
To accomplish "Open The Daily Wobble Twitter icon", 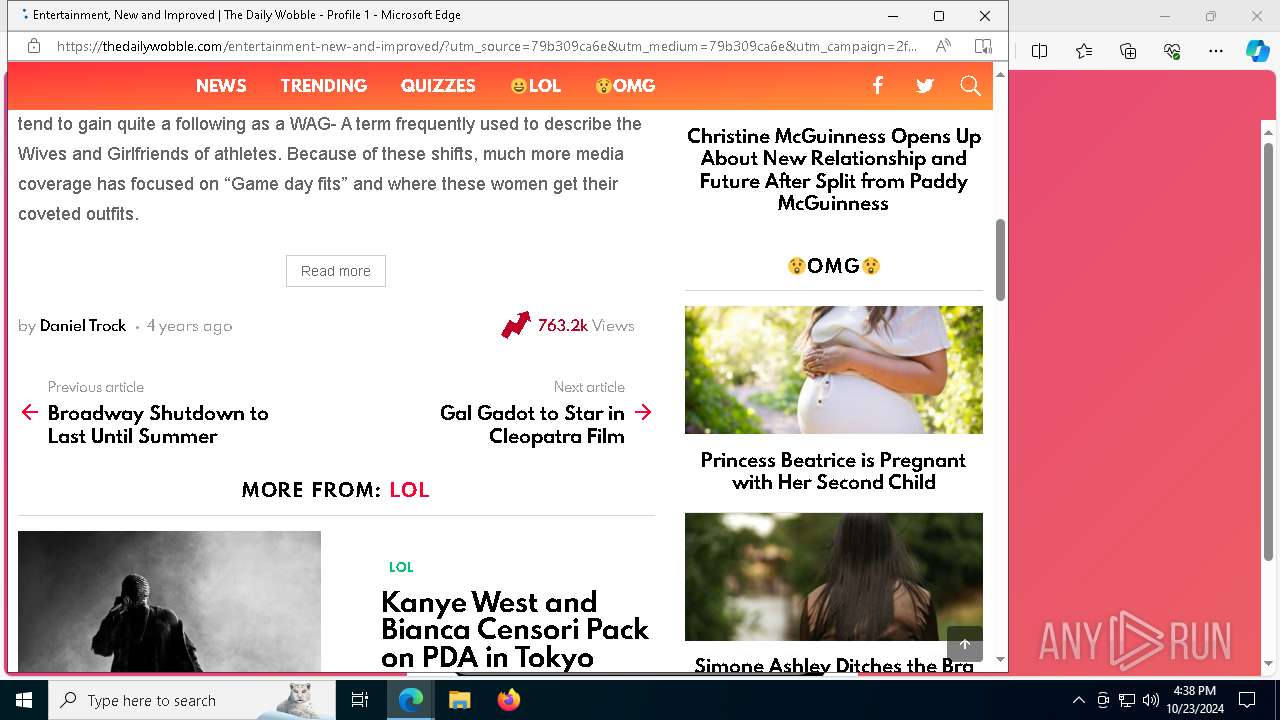I will [x=925, y=86].
